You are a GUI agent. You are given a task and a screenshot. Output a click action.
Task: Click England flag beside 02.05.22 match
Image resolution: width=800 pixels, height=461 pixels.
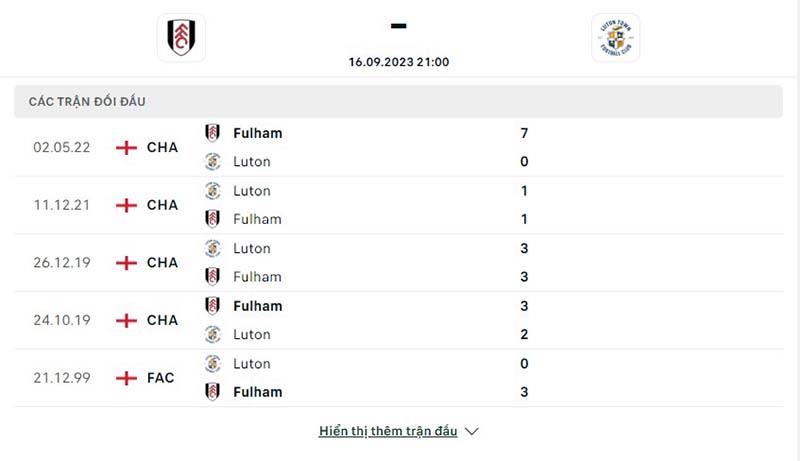click(x=126, y=147)
